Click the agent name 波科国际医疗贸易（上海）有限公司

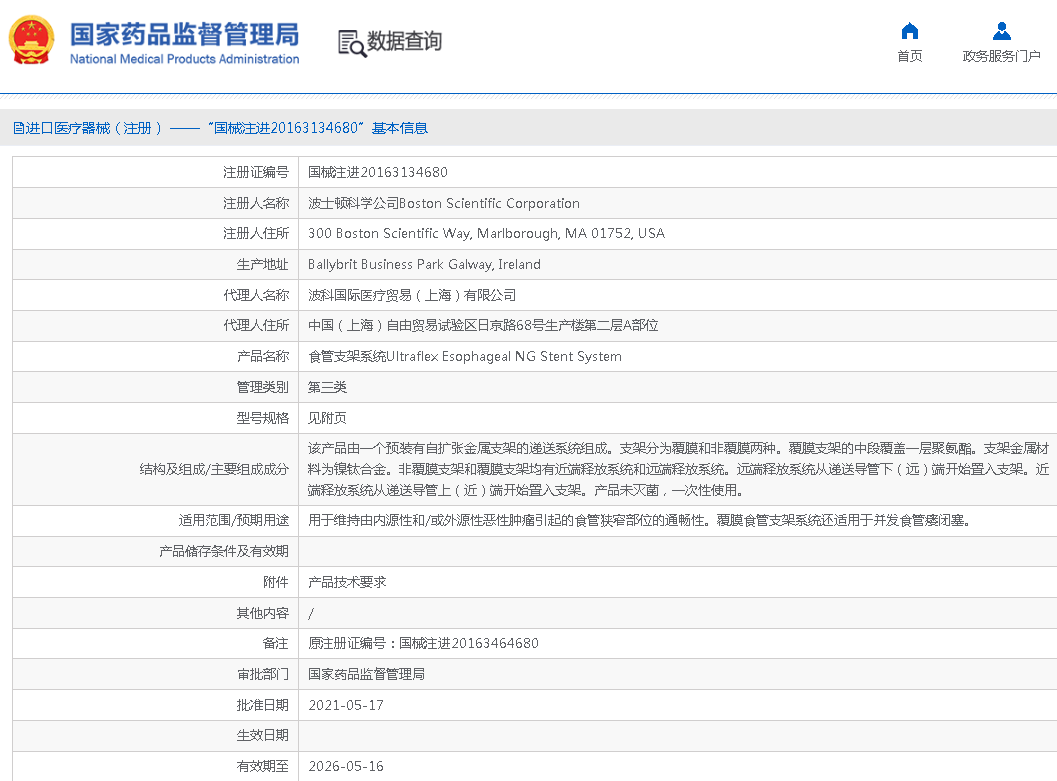pos(412,296)
